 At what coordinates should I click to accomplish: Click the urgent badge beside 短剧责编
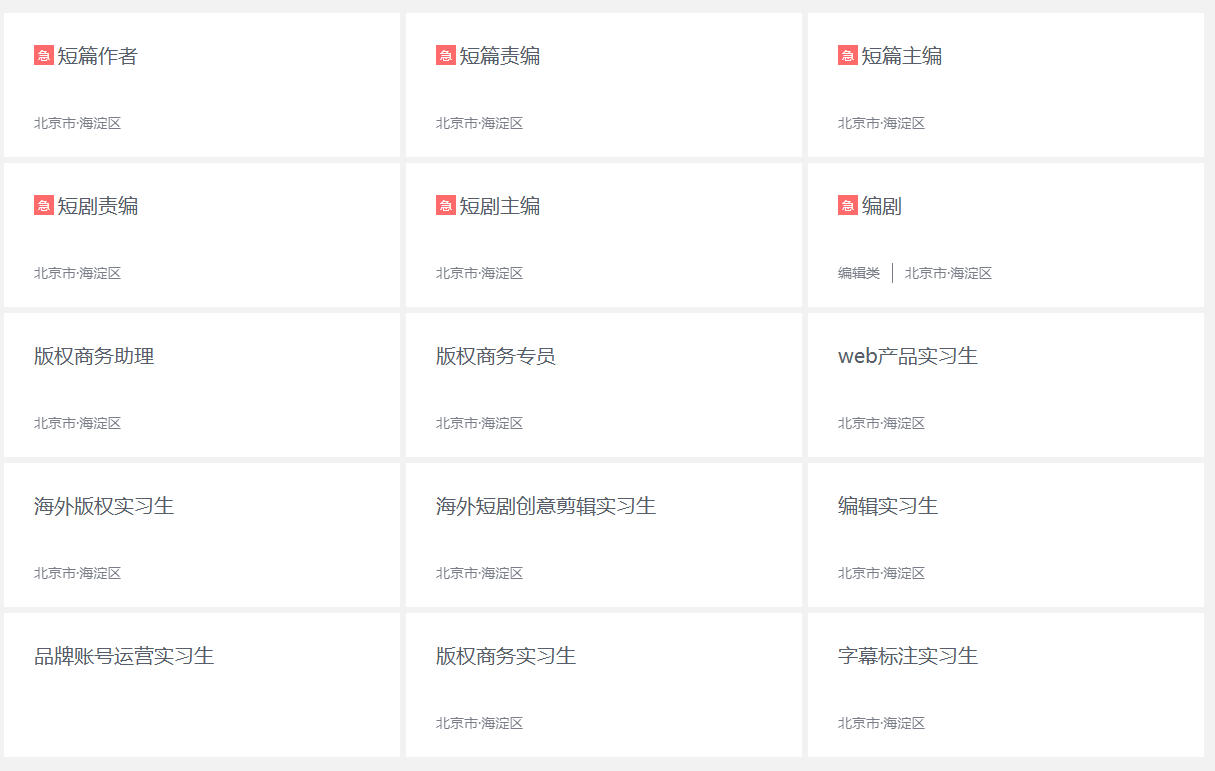tap(43, 206)
